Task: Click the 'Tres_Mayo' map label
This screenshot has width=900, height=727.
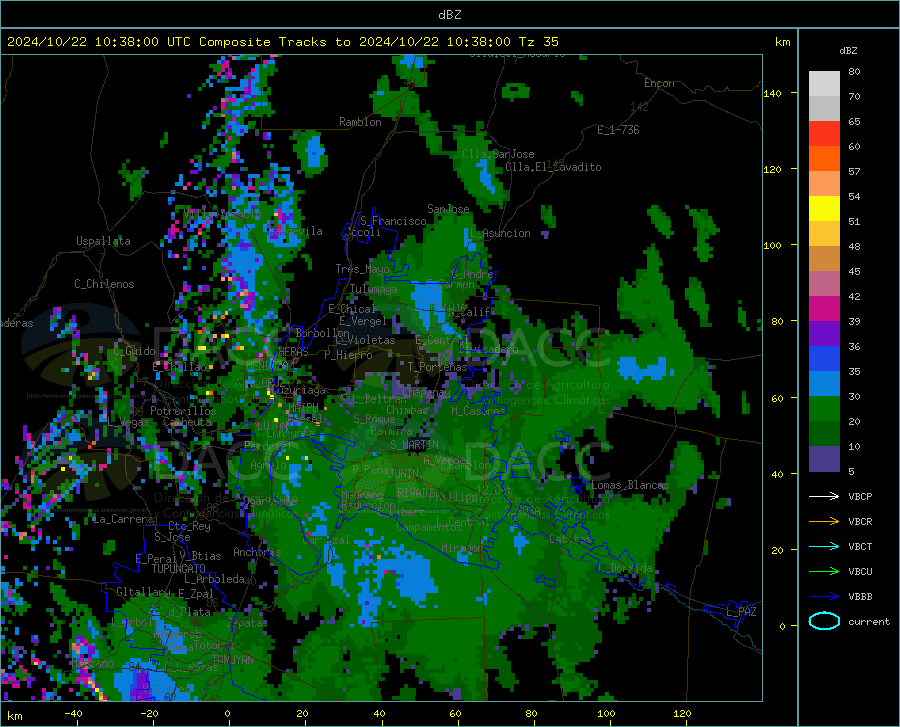Action: click(362, 269)
